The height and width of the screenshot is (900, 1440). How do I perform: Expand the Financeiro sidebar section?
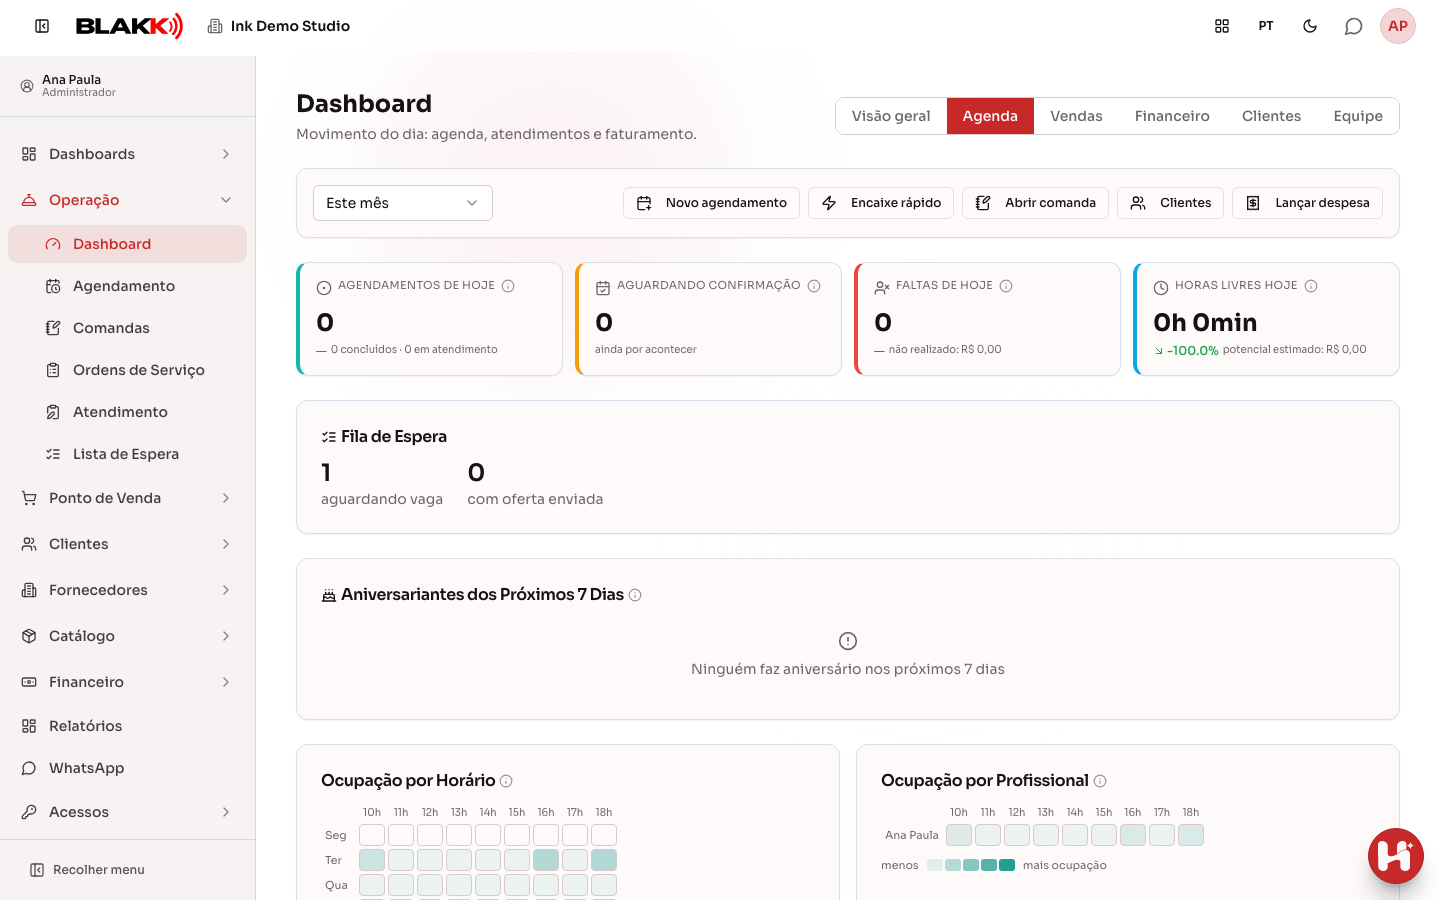tap(127, 682)
